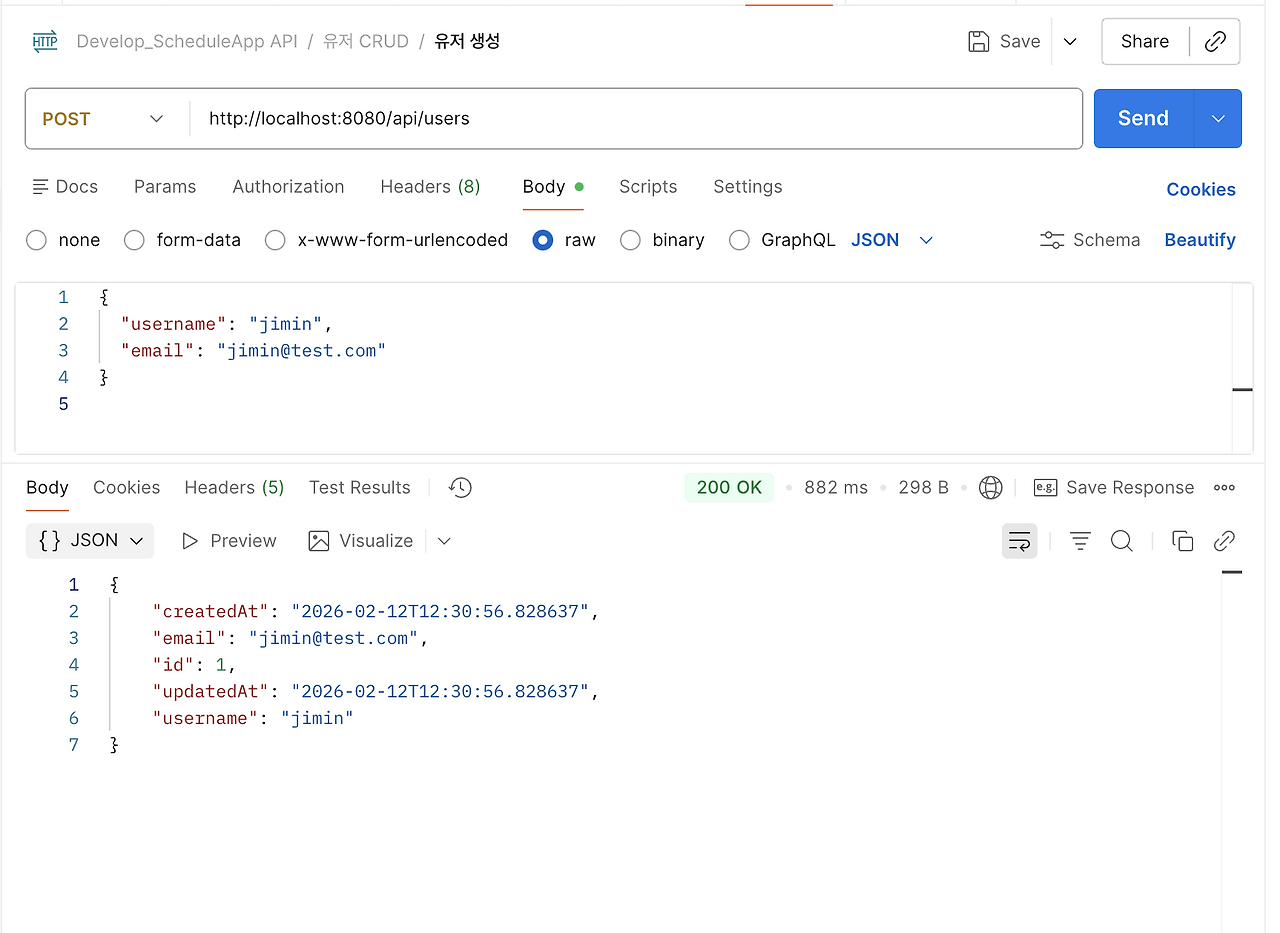
Task: Open the response history clock icon
Action: [x=460, y=487]
